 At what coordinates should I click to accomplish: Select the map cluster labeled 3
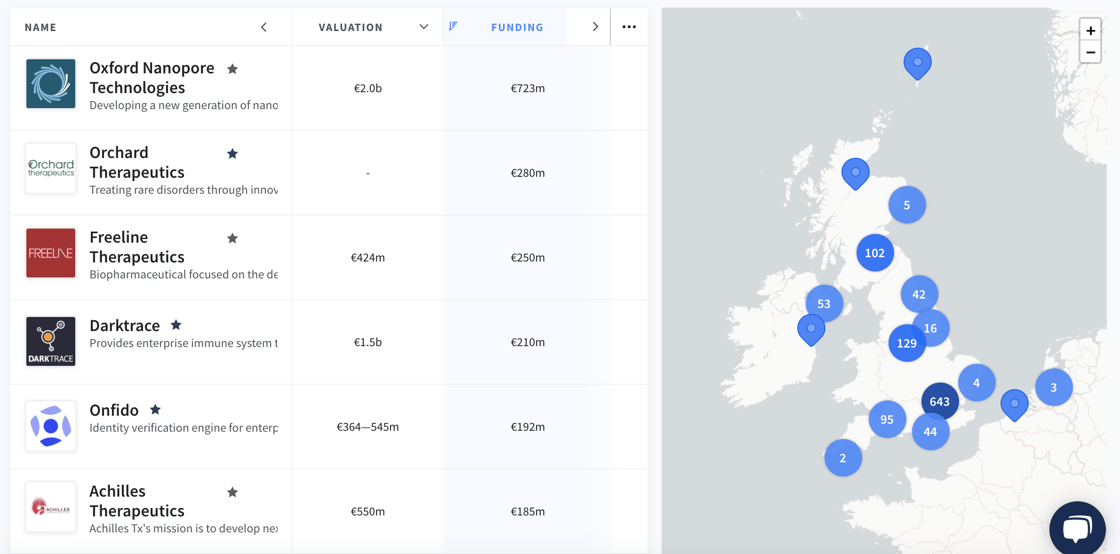[x=1054, y=388]
